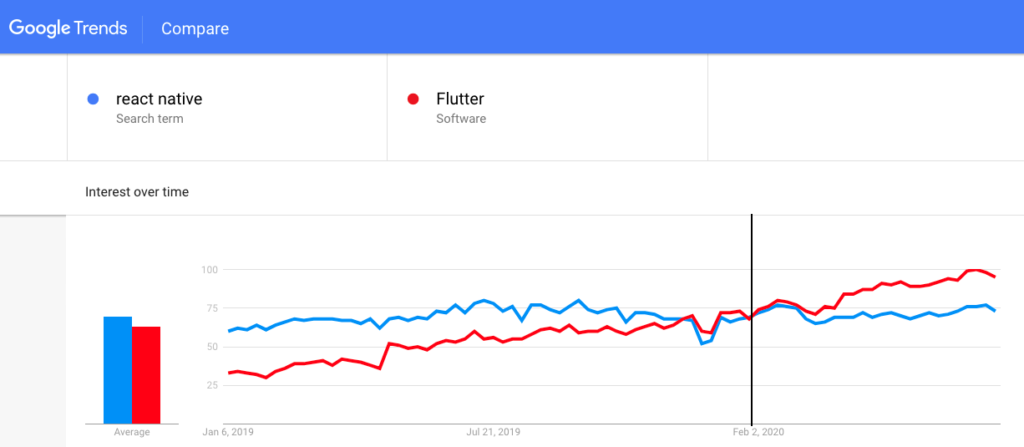Click the Jan 6, 2019 axis label
This screenshot has height=447, width=1024.
228,433
